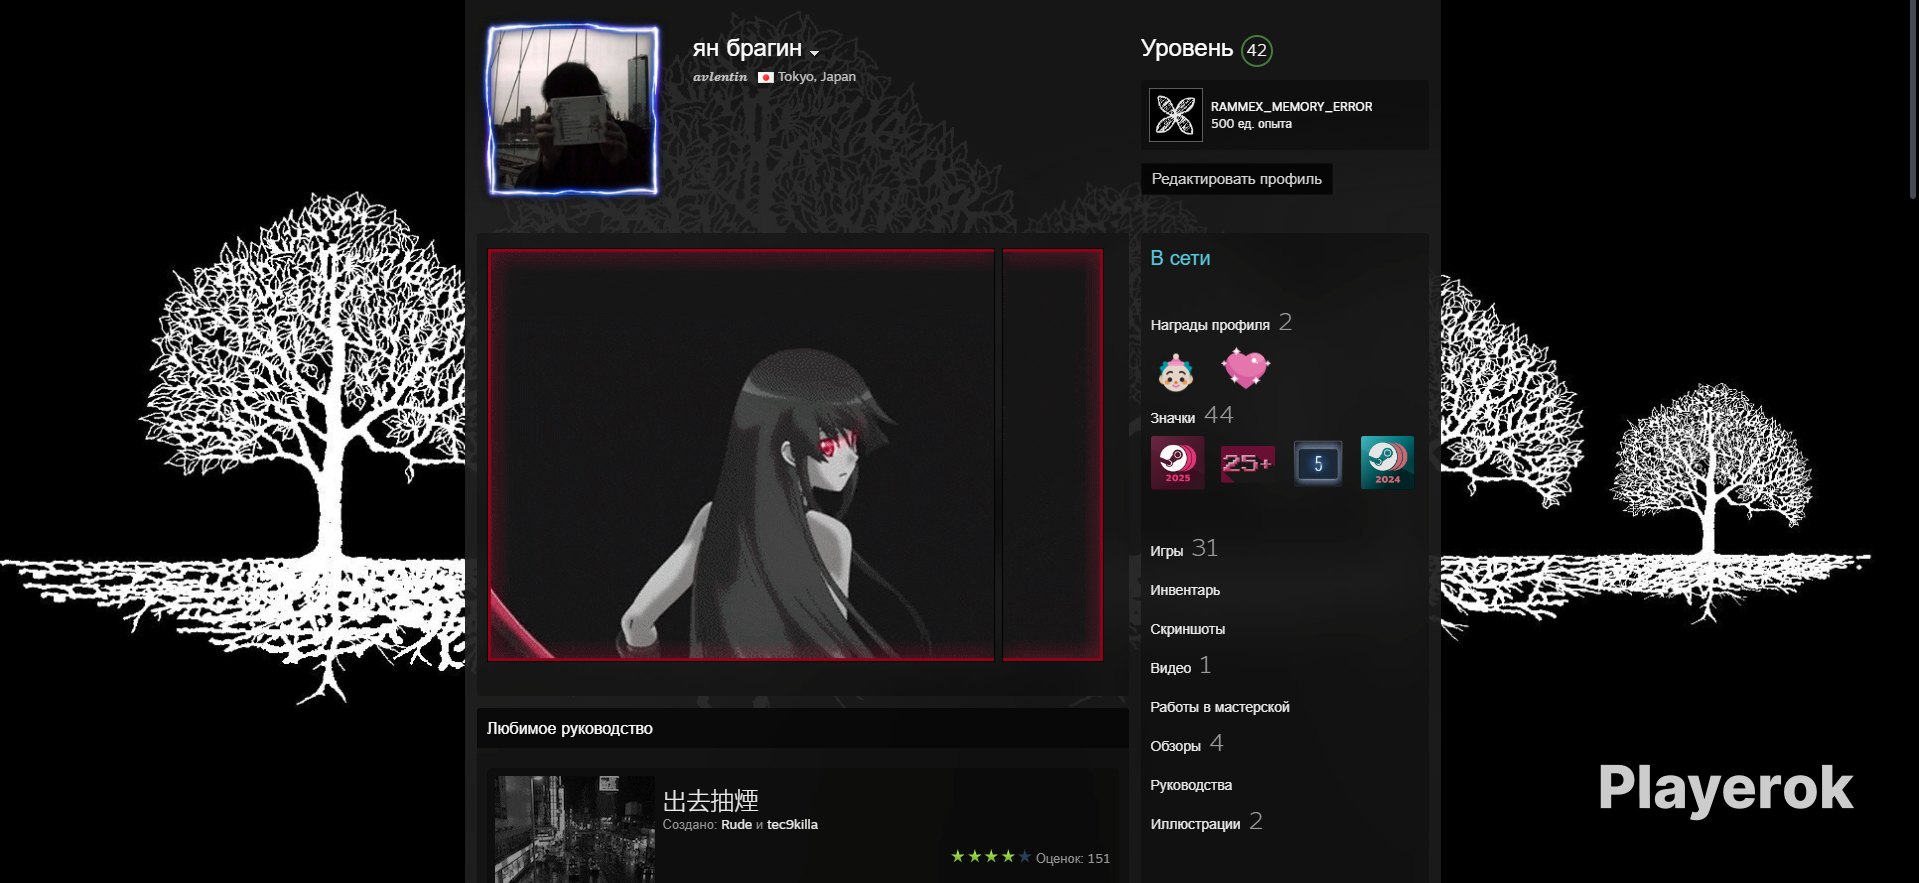
Task: Expand the ян брагин name dropdown arrow
Action: (x=815, y=53)
